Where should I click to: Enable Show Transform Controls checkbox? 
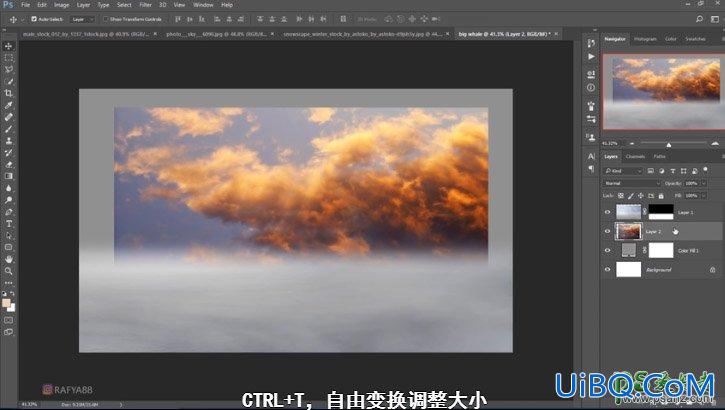(105, 19)
